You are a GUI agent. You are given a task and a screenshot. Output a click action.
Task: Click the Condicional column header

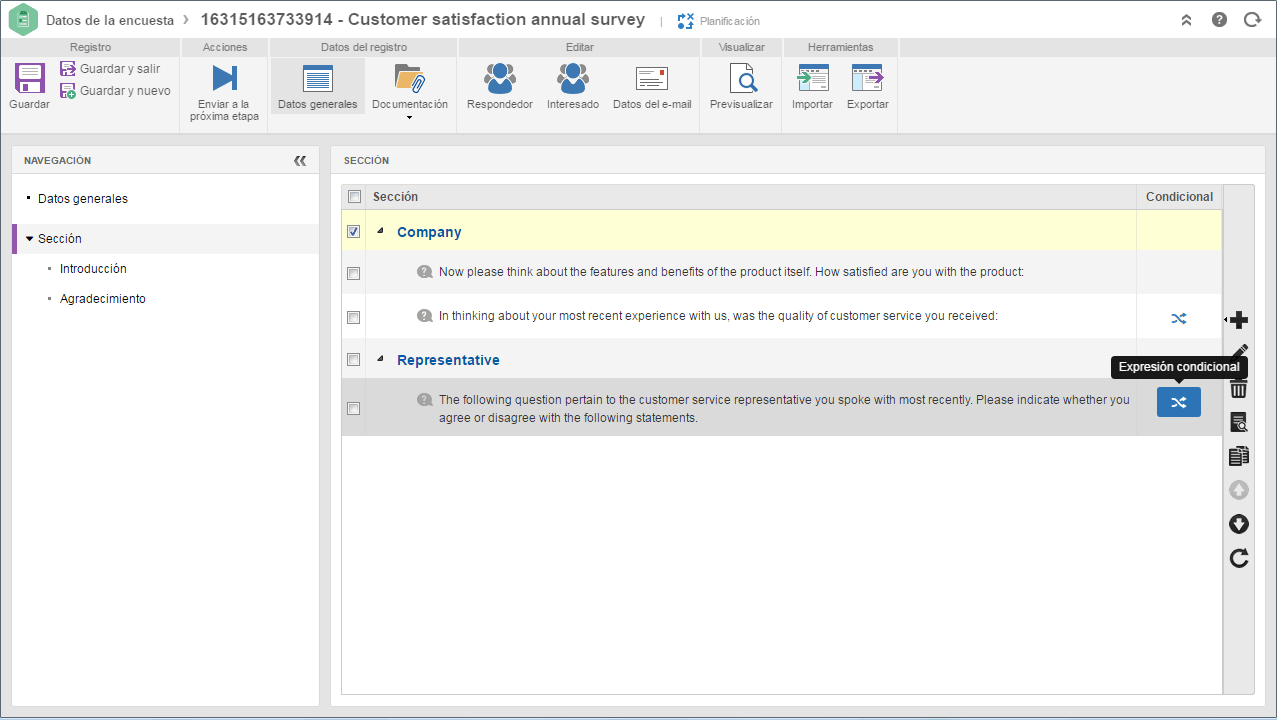(x=1179, y=197)
